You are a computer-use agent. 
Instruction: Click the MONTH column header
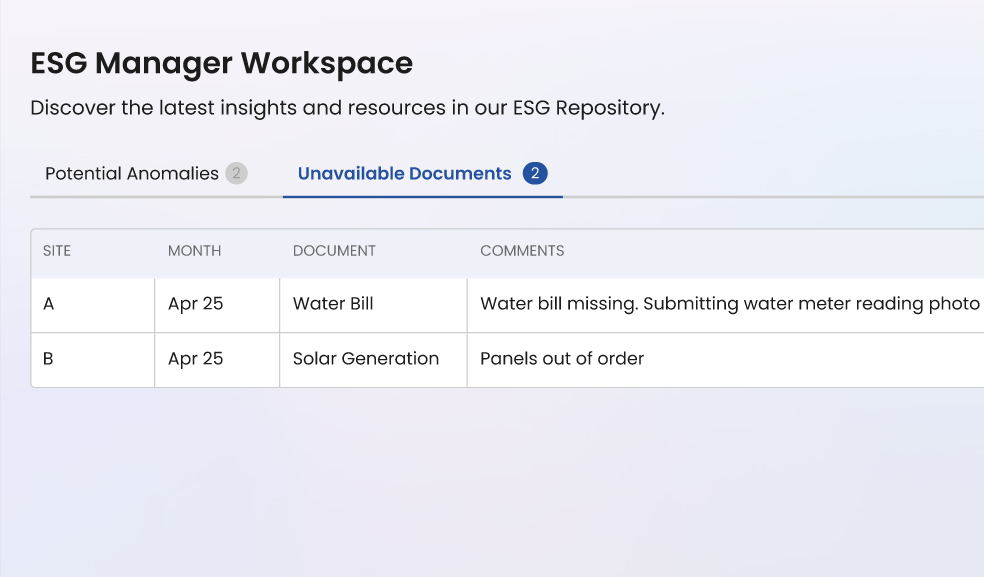click(194, 251)
